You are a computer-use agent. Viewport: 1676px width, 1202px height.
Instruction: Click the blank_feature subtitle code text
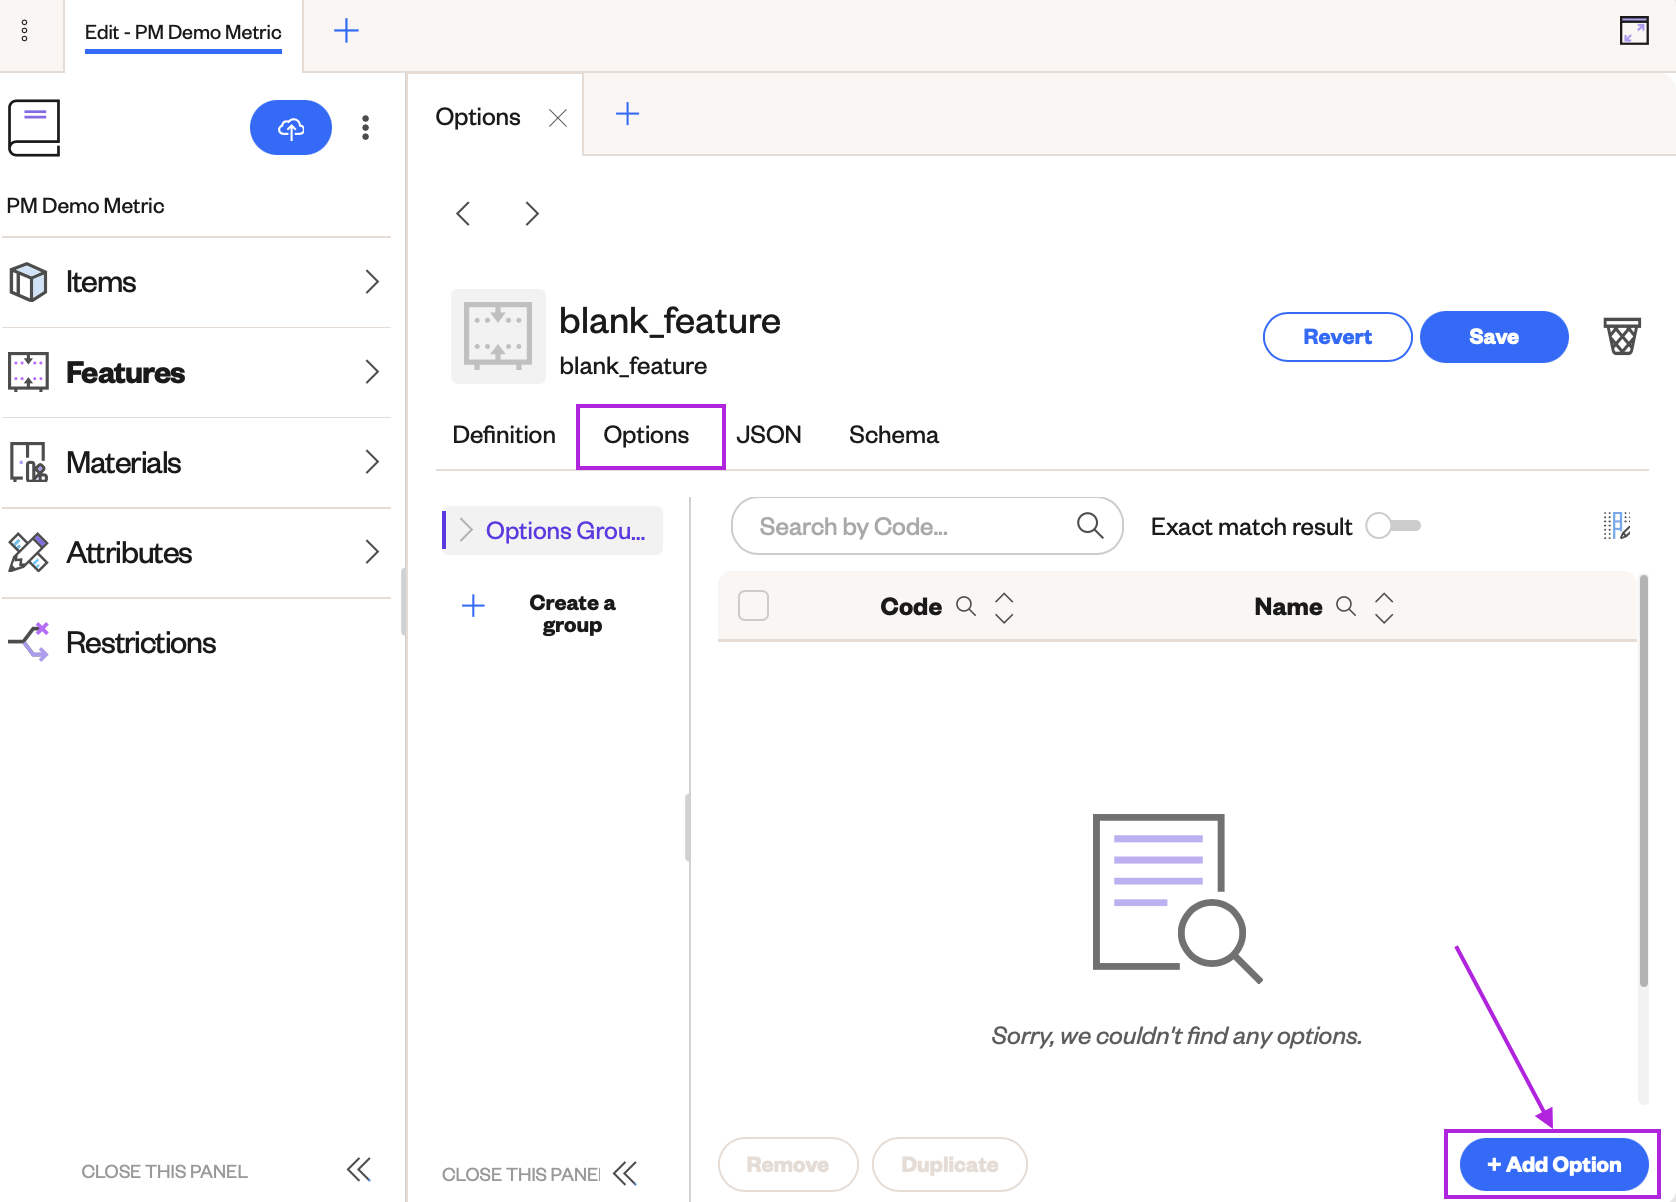633,366
